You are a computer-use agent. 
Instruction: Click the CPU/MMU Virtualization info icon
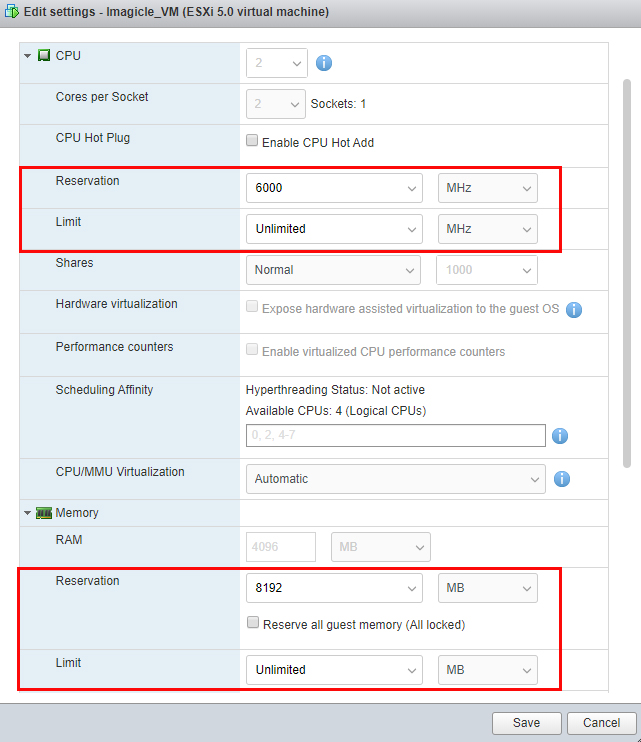(x=562, y=479)
